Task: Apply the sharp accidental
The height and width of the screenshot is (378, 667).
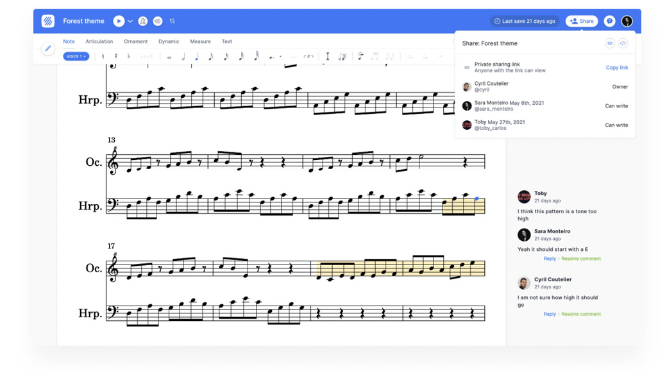Action: tap(116, 56)
